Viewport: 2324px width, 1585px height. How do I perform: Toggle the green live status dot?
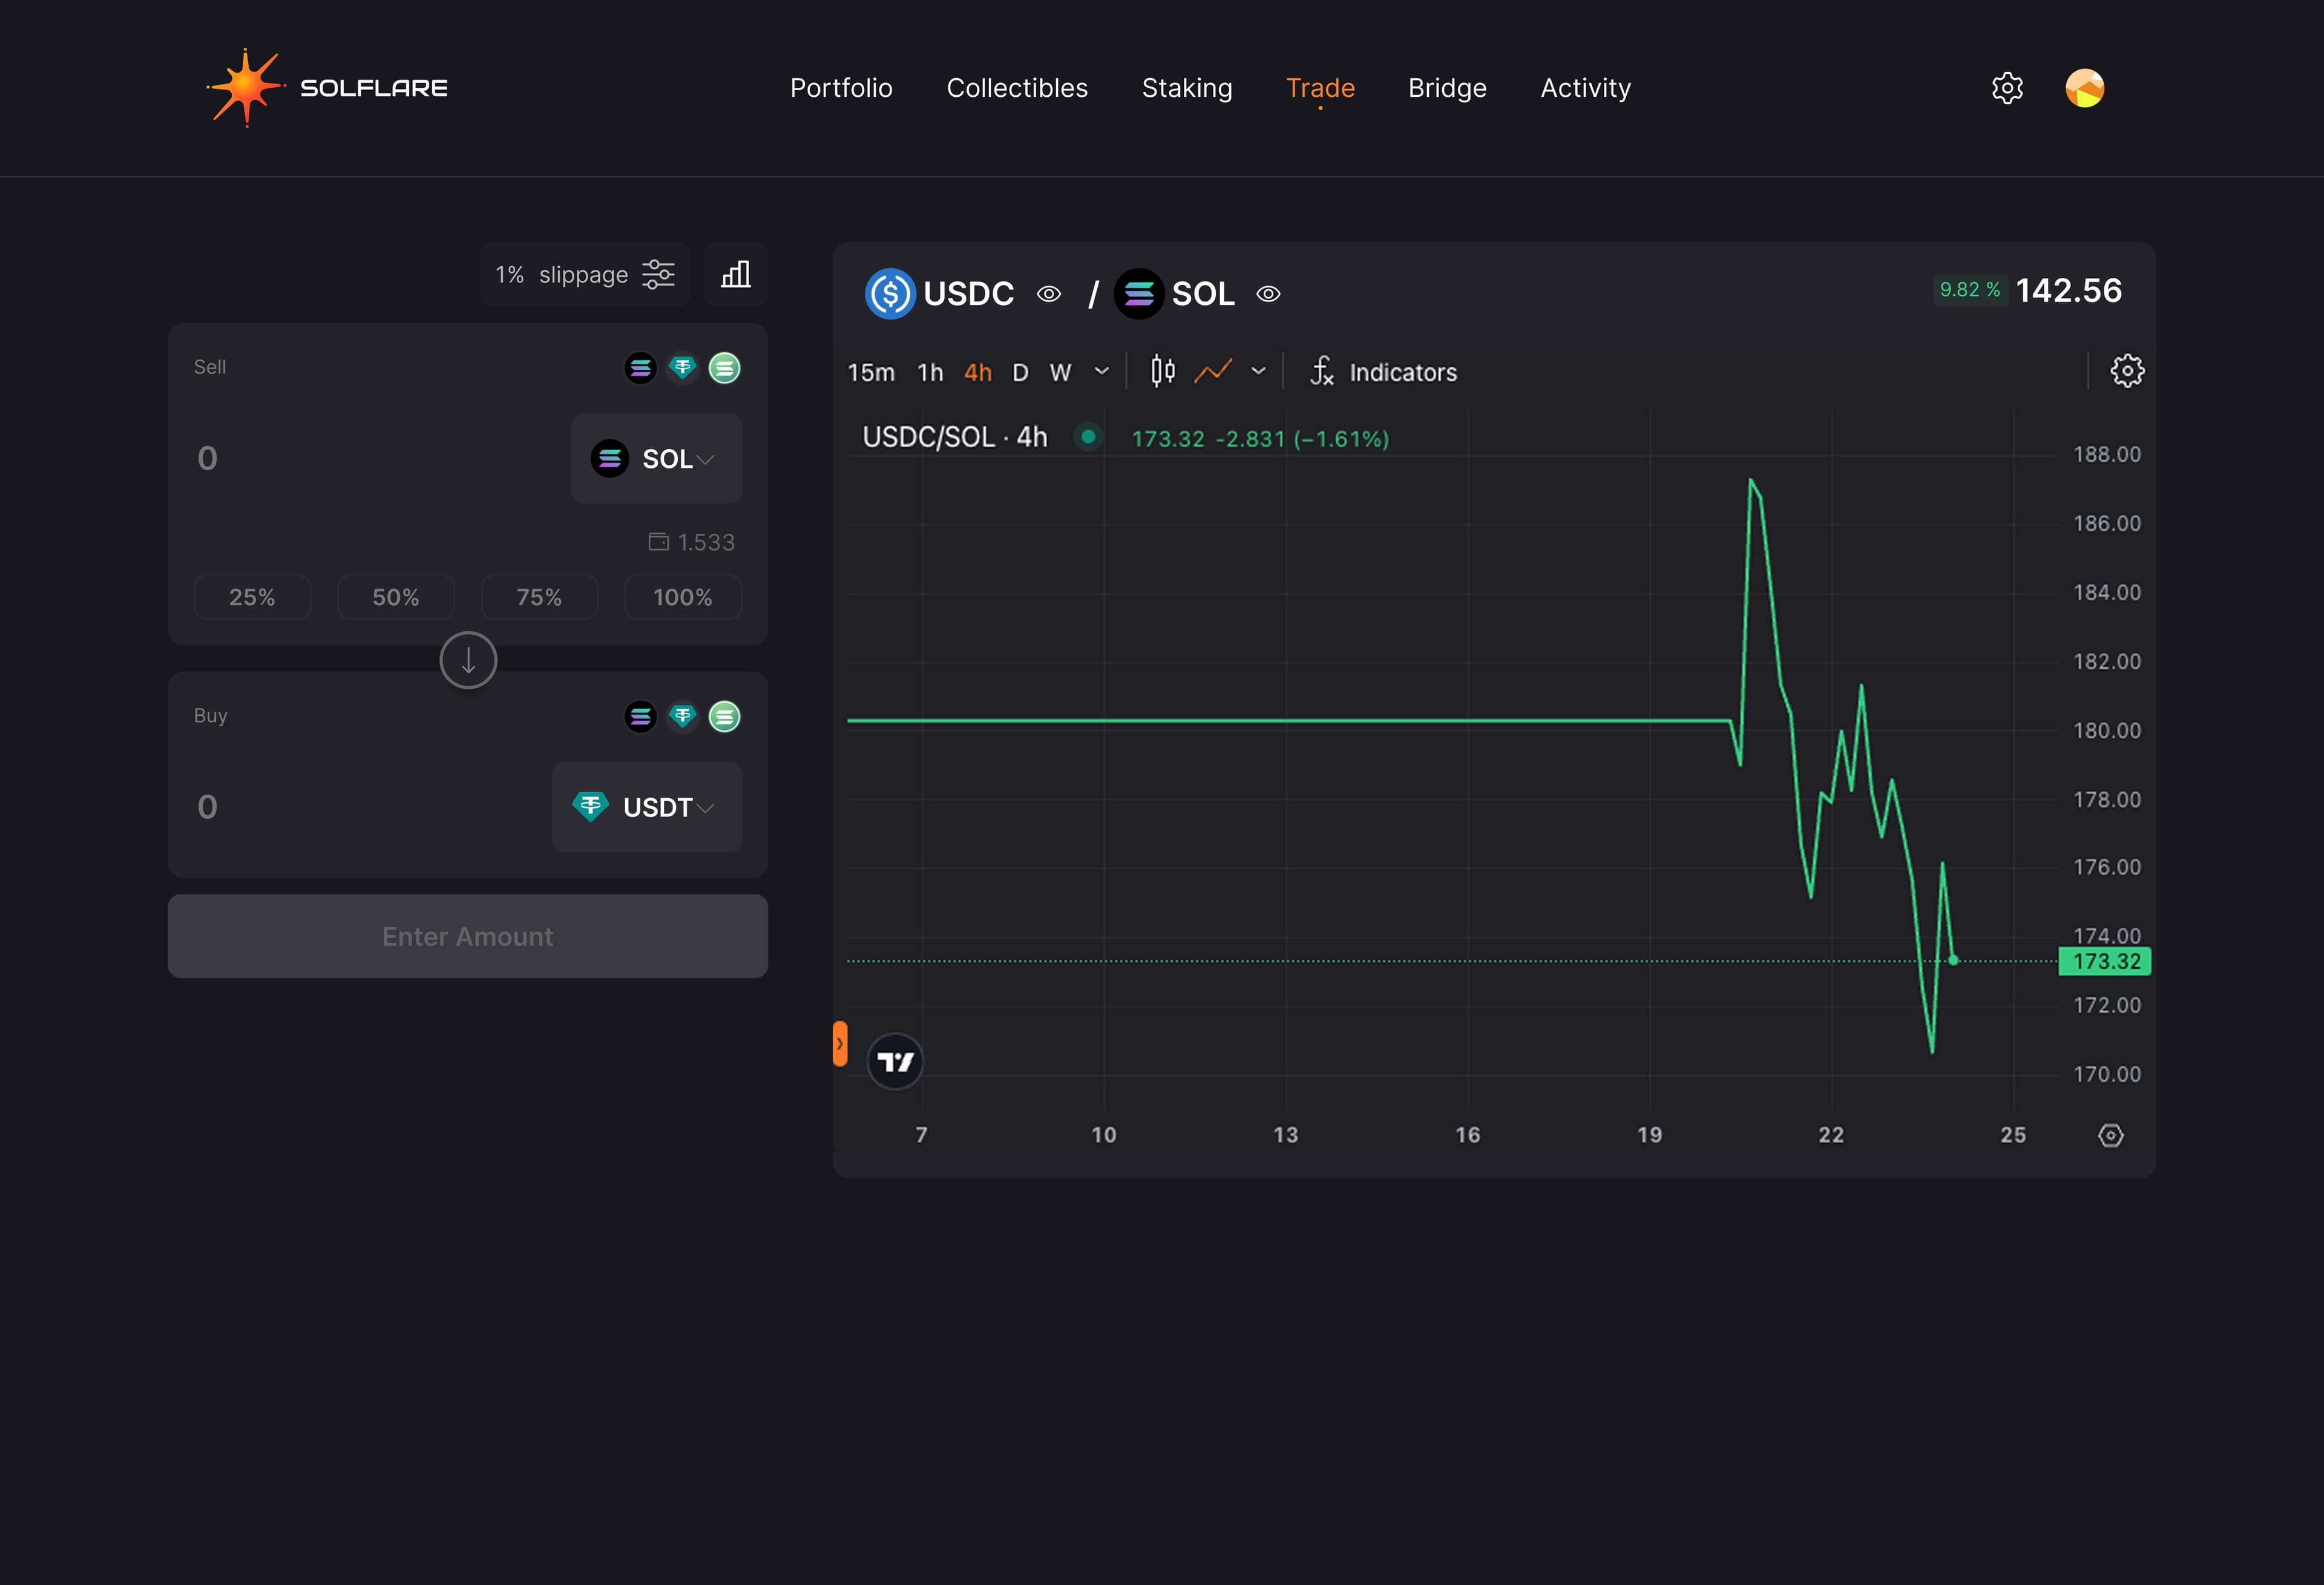click(1088, 437)
